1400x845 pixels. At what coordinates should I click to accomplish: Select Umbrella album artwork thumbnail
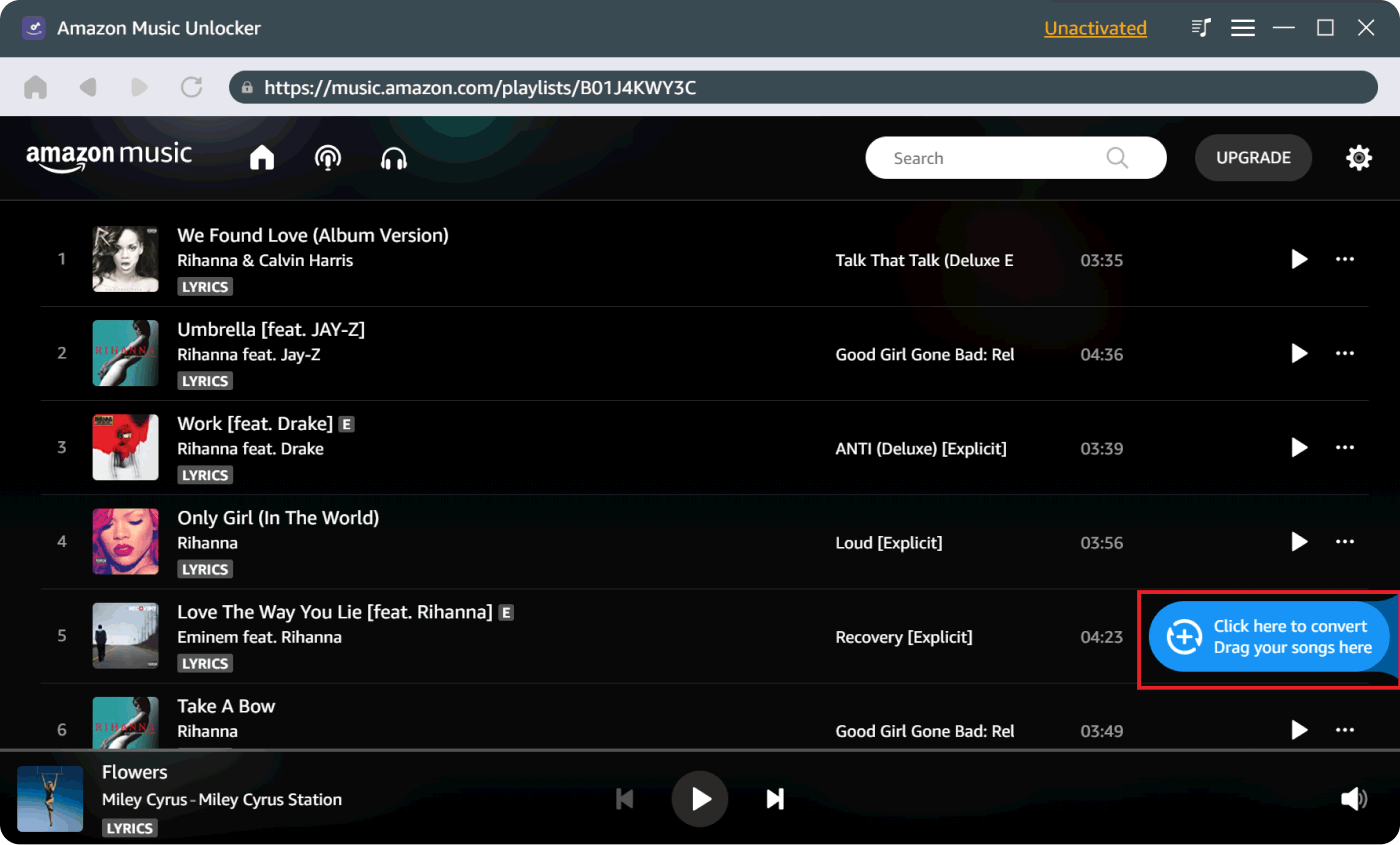point(125,353)
